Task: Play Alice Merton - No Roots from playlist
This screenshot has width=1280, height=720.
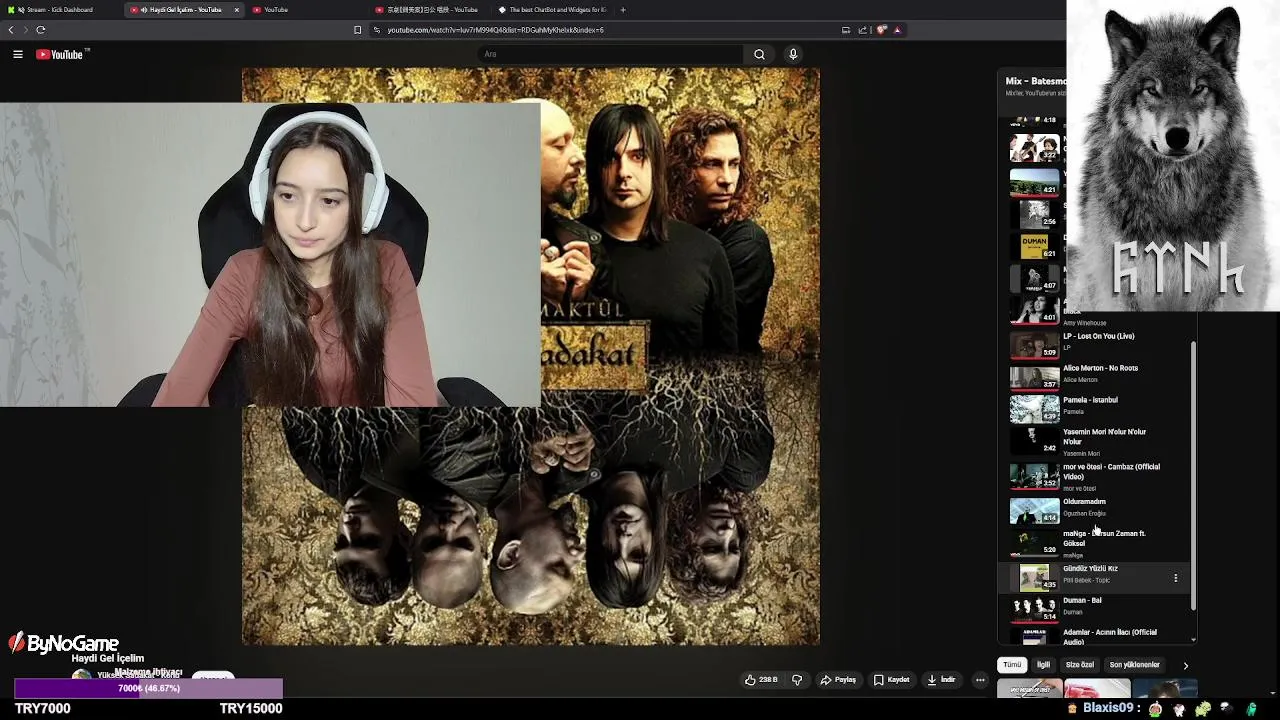Action: 1100,368
